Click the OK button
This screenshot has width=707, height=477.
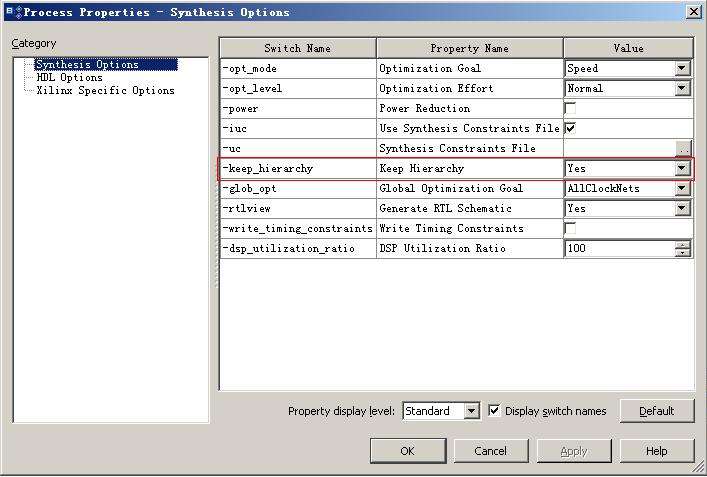(x=408, y=451)
